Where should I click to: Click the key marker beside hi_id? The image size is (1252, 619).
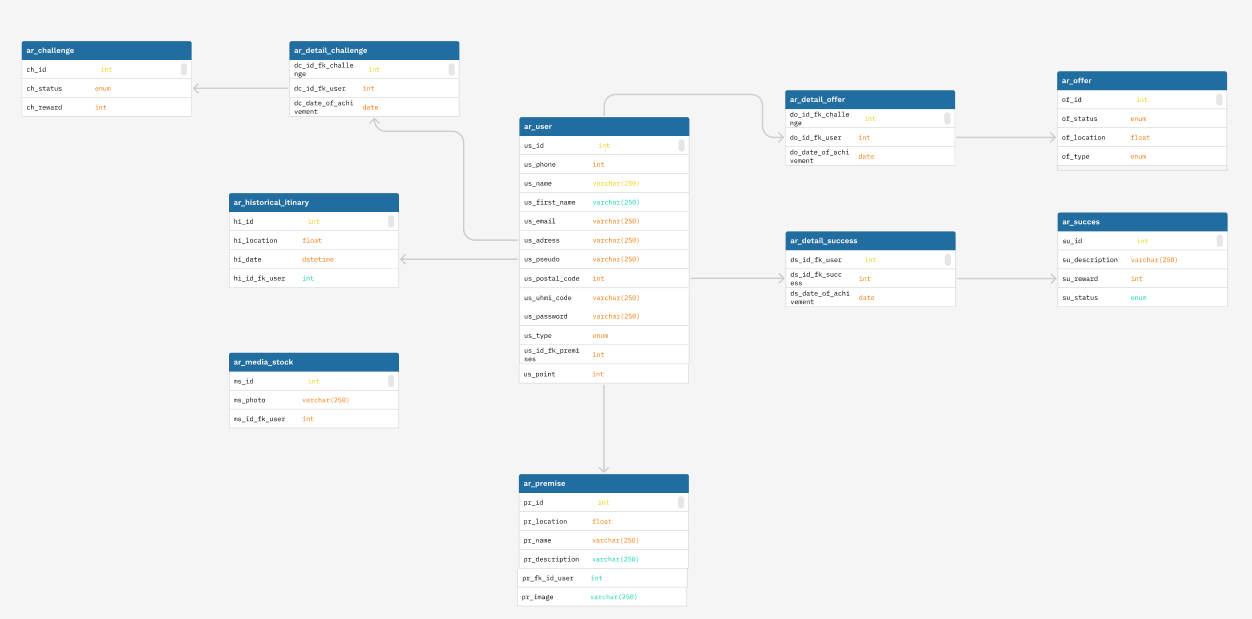(x=391, y=222)
